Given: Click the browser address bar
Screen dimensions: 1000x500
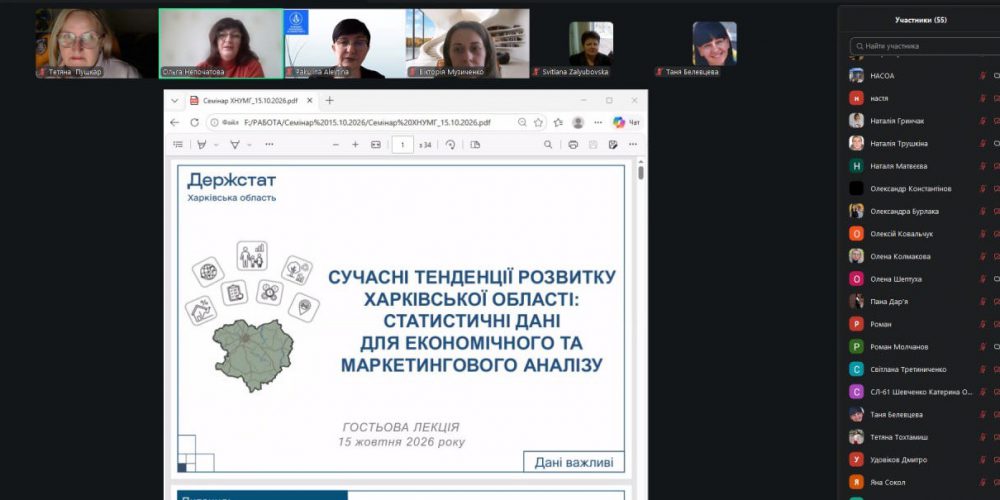Looking at the screenshot, I should pos(376,122).
